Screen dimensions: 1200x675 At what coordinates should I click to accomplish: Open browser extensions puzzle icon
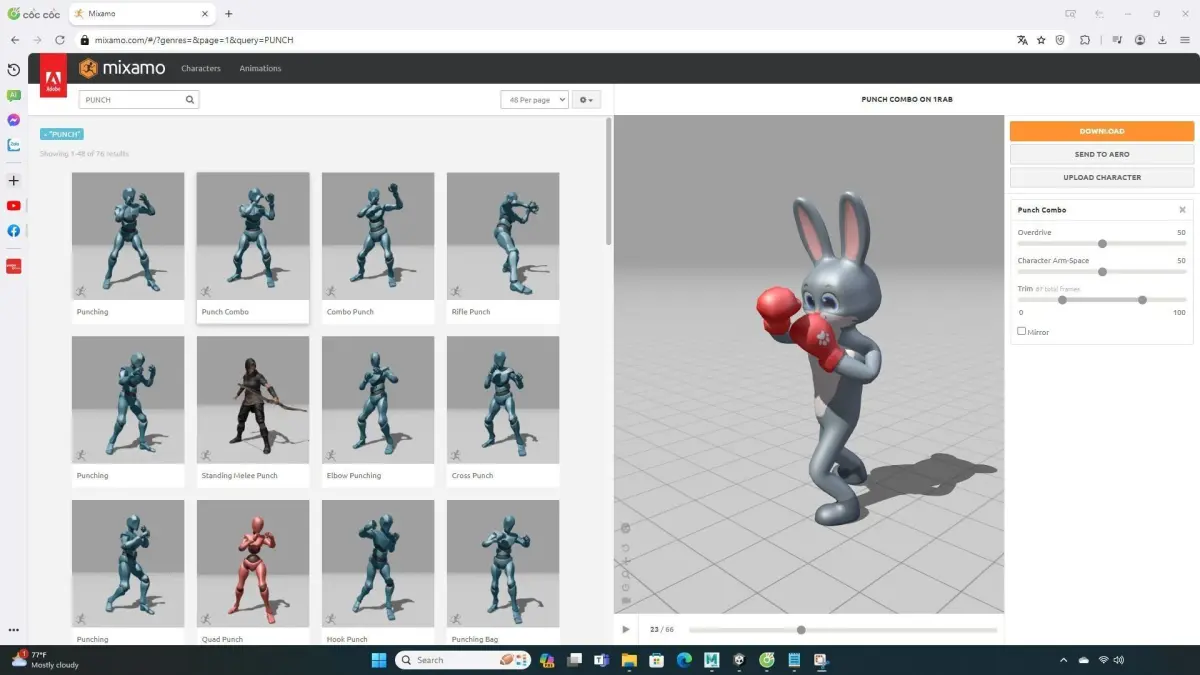click(1085, 40)
